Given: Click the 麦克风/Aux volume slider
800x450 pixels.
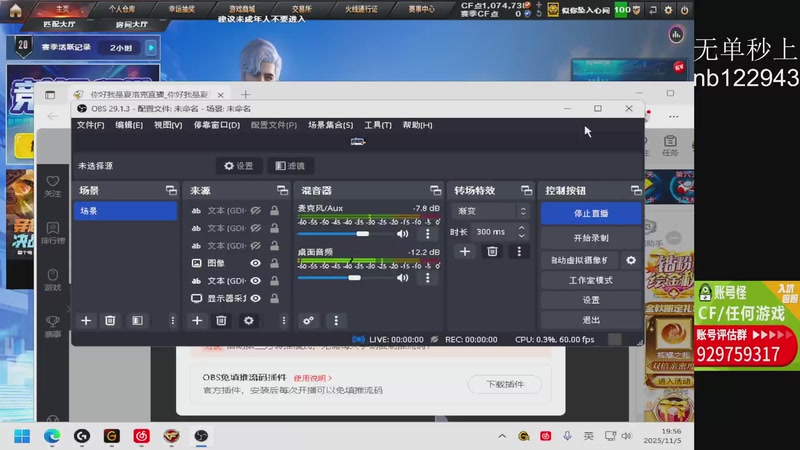Looking at the screenshot, I should point(346,234).
